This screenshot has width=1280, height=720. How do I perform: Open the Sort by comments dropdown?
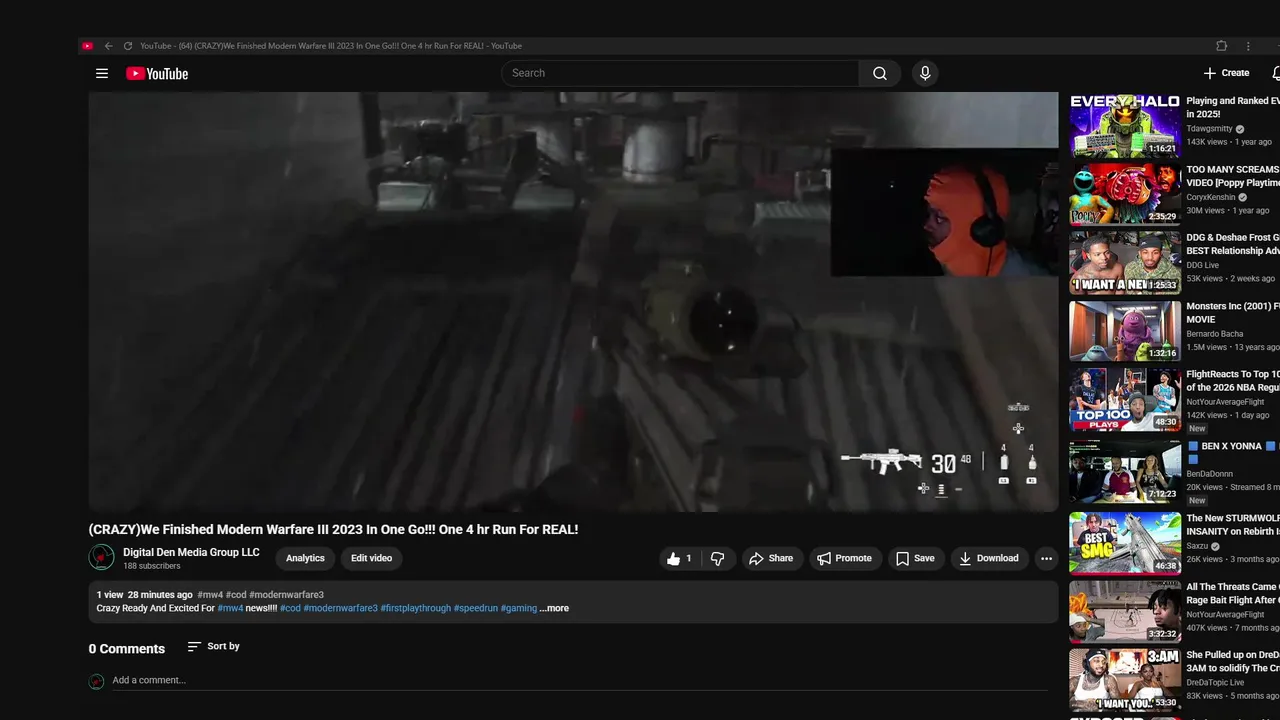[x=213, y=647]
